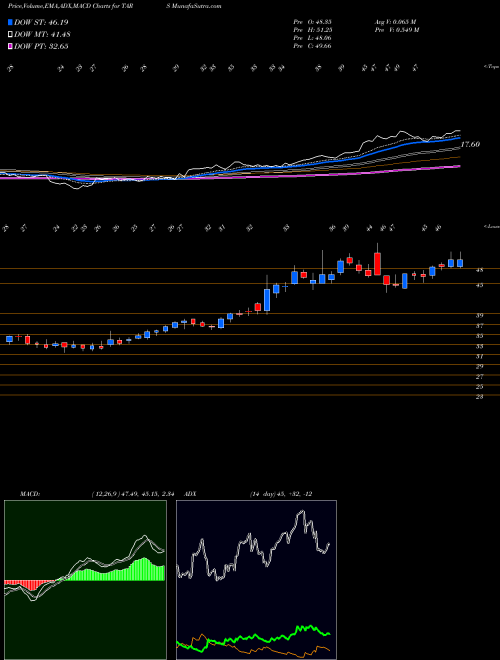Click the price axis label '33'
This screenshot has width=500, height=660.
[x=479, y=346]
